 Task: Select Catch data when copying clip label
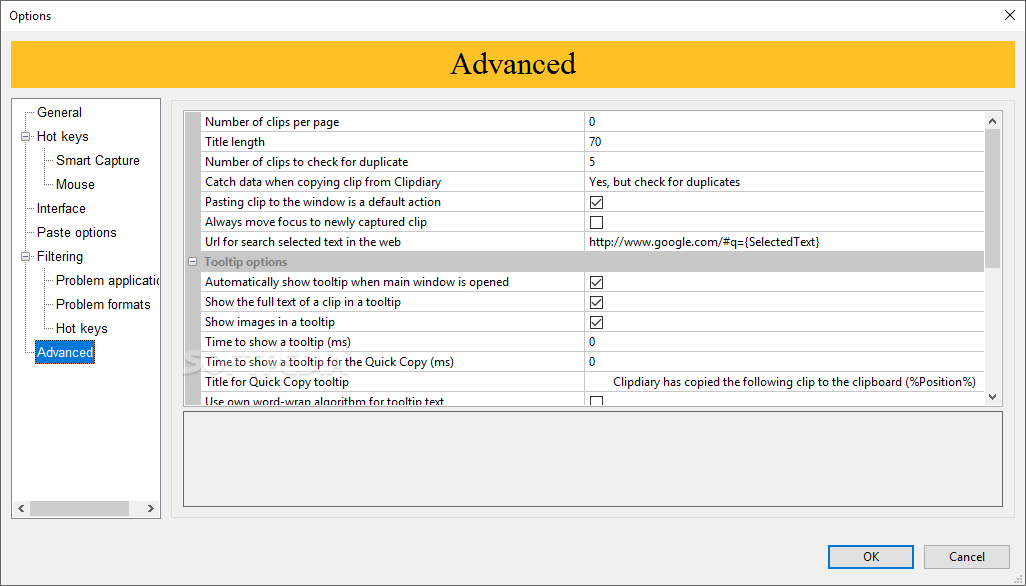click(323, 182)
